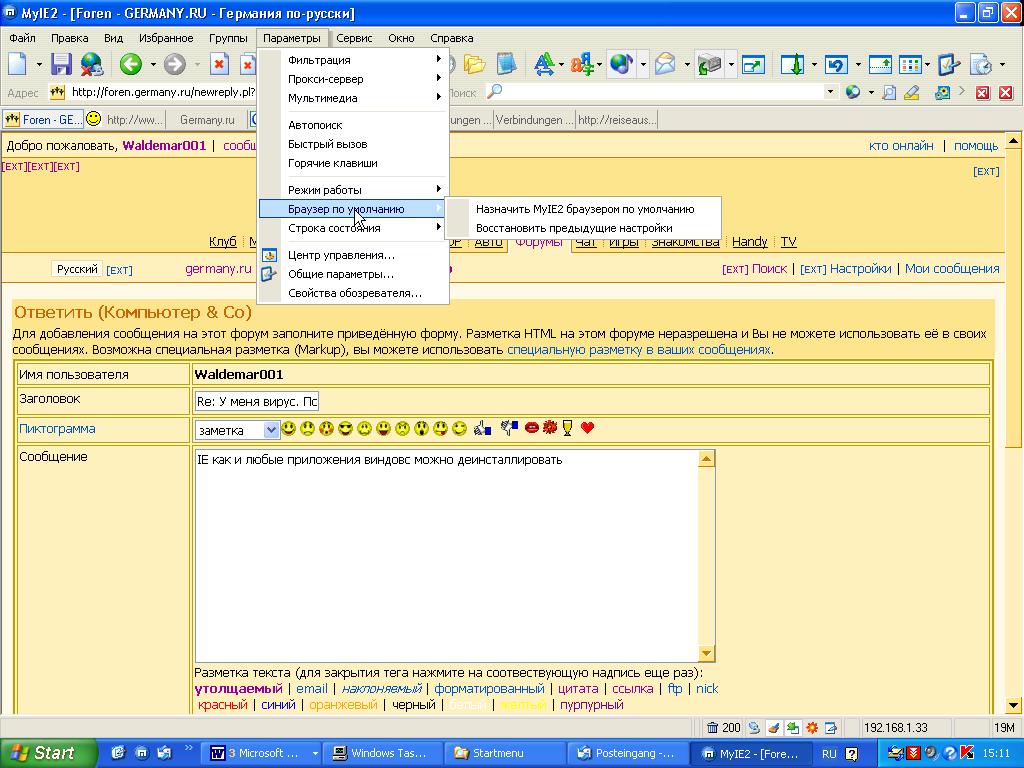Open the Настройки link

click(860, 268)
